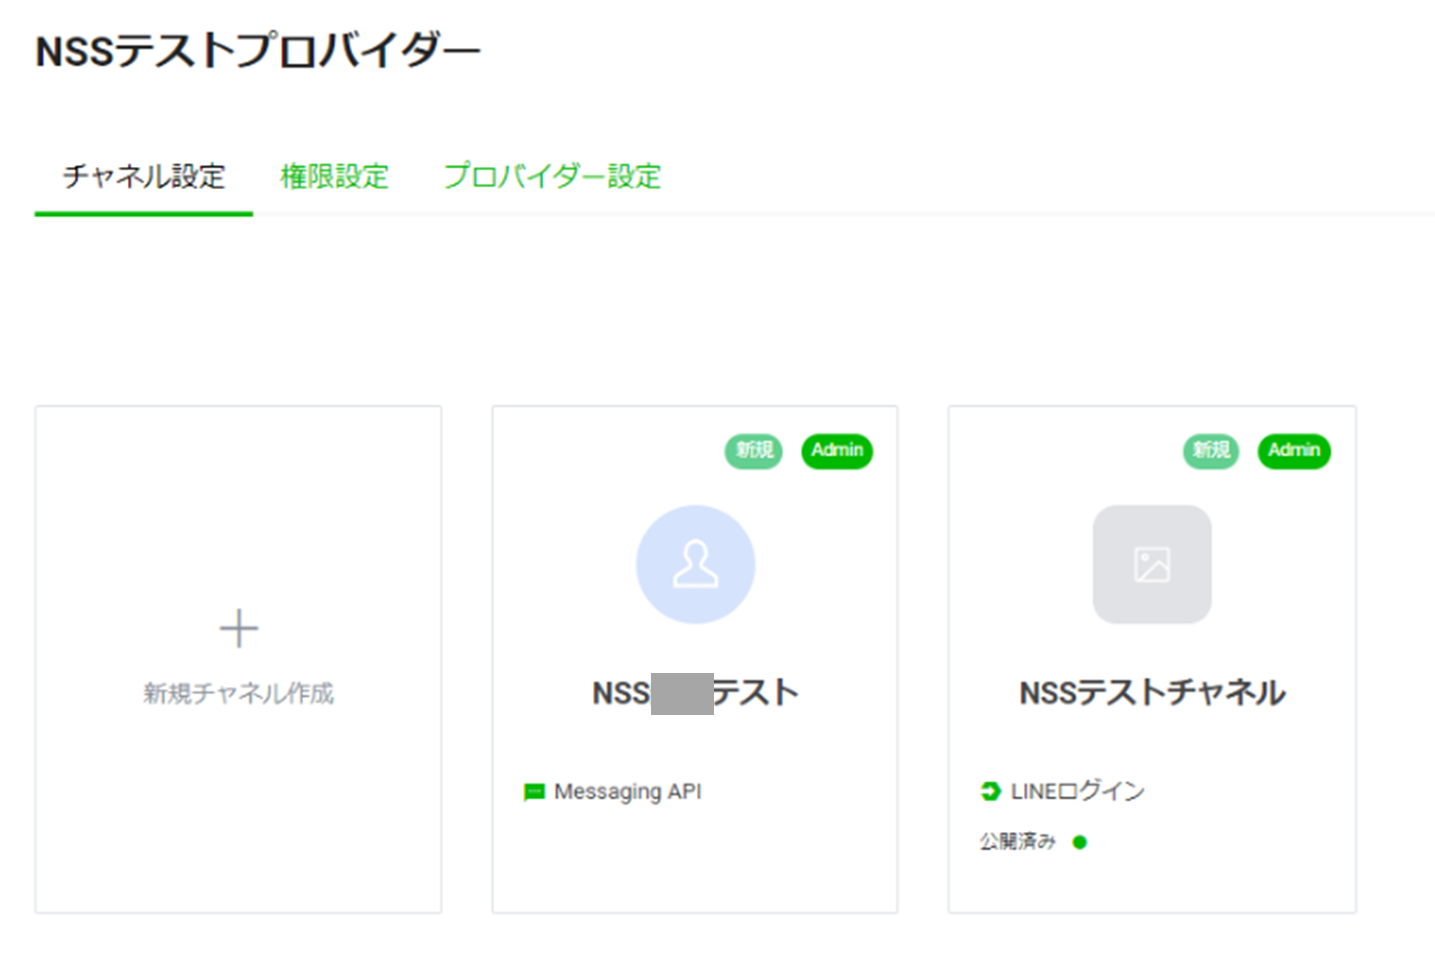This screenshot has width=1435, height=959.
Task: Click the LINEログイン label text
Action: (1077, 791)
